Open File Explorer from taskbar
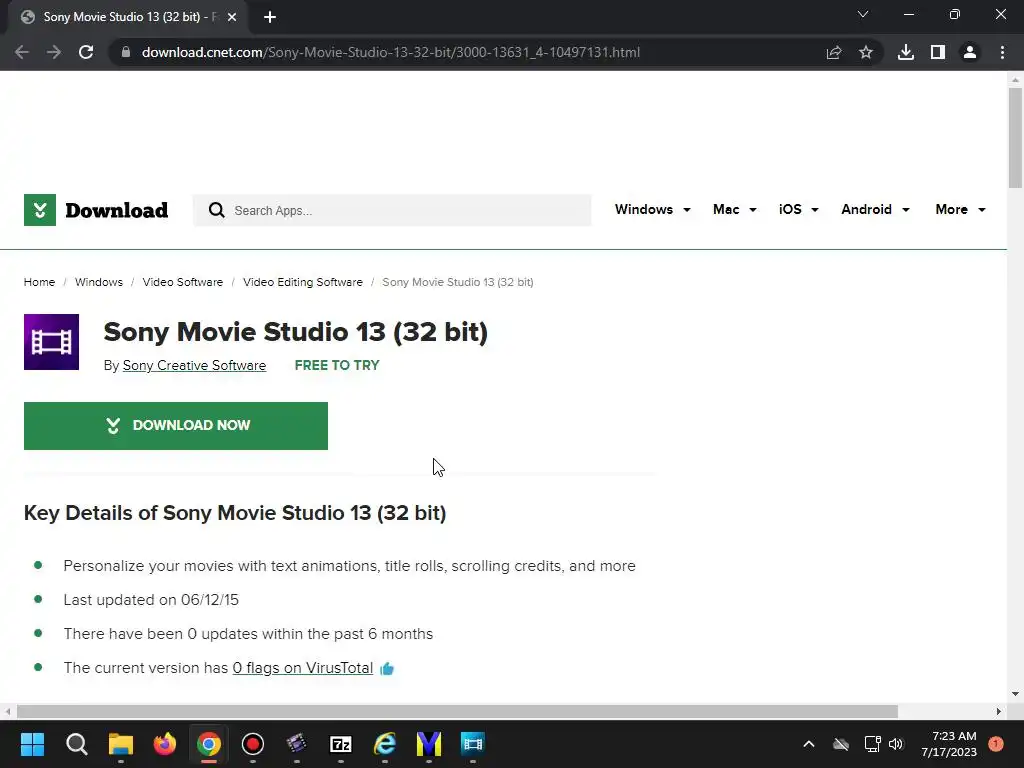This screenshot has height=768, width=1024. pos(121,744)
